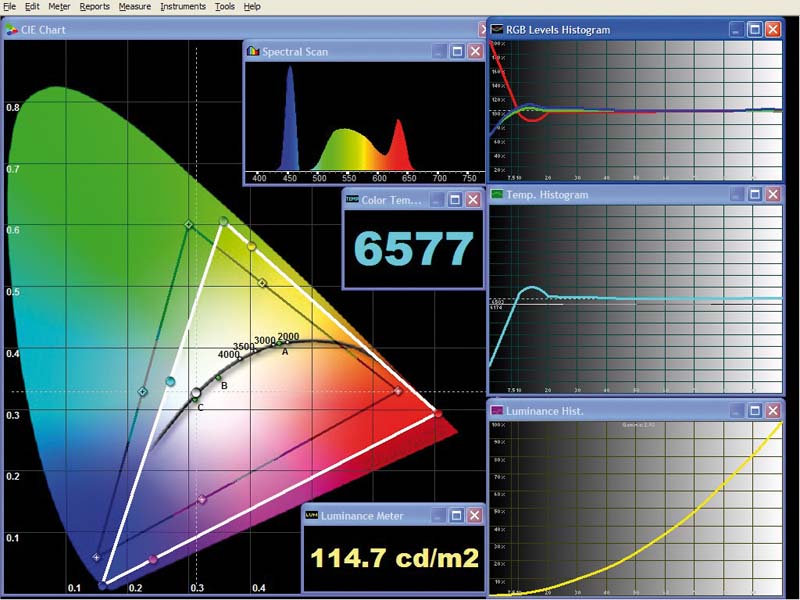Viewport: 800px width, 600px height.
Task: Click the Luminance Hist. window icon
Action: [496, 411]
